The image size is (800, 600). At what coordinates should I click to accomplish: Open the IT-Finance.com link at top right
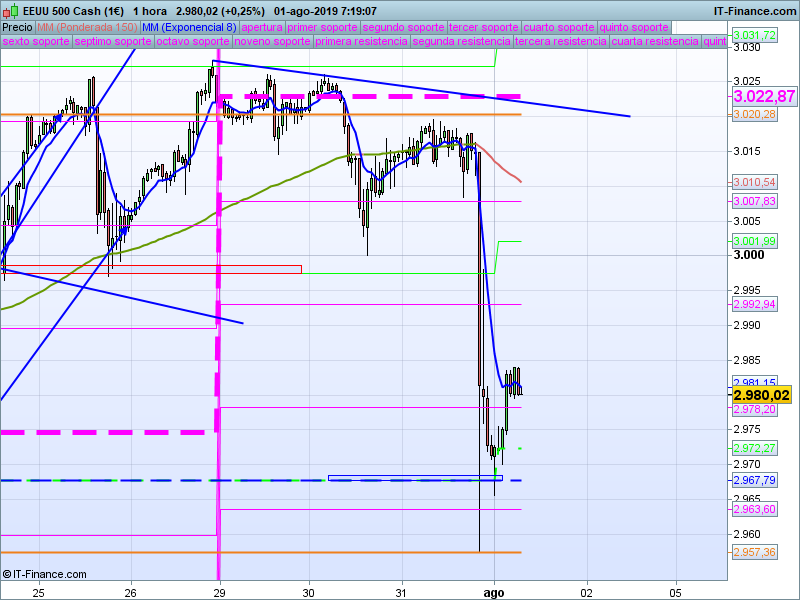[754, 11]
